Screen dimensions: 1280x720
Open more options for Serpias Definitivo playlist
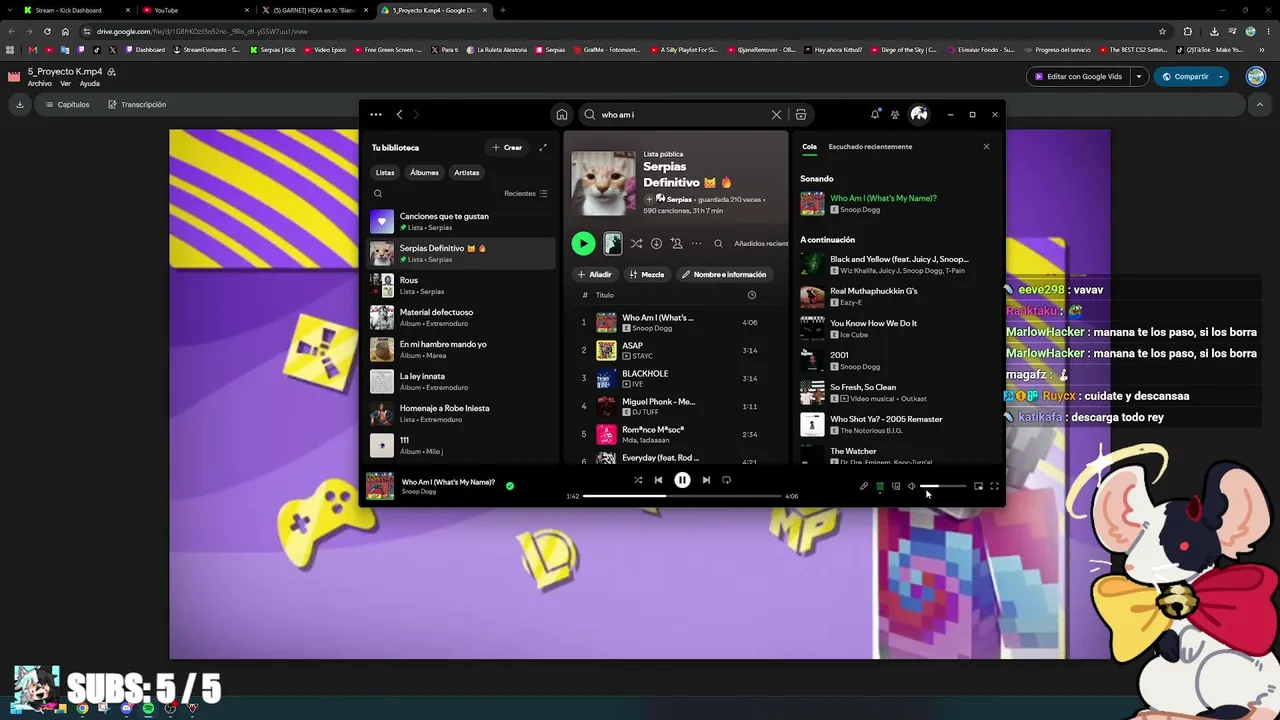point(696,244)
